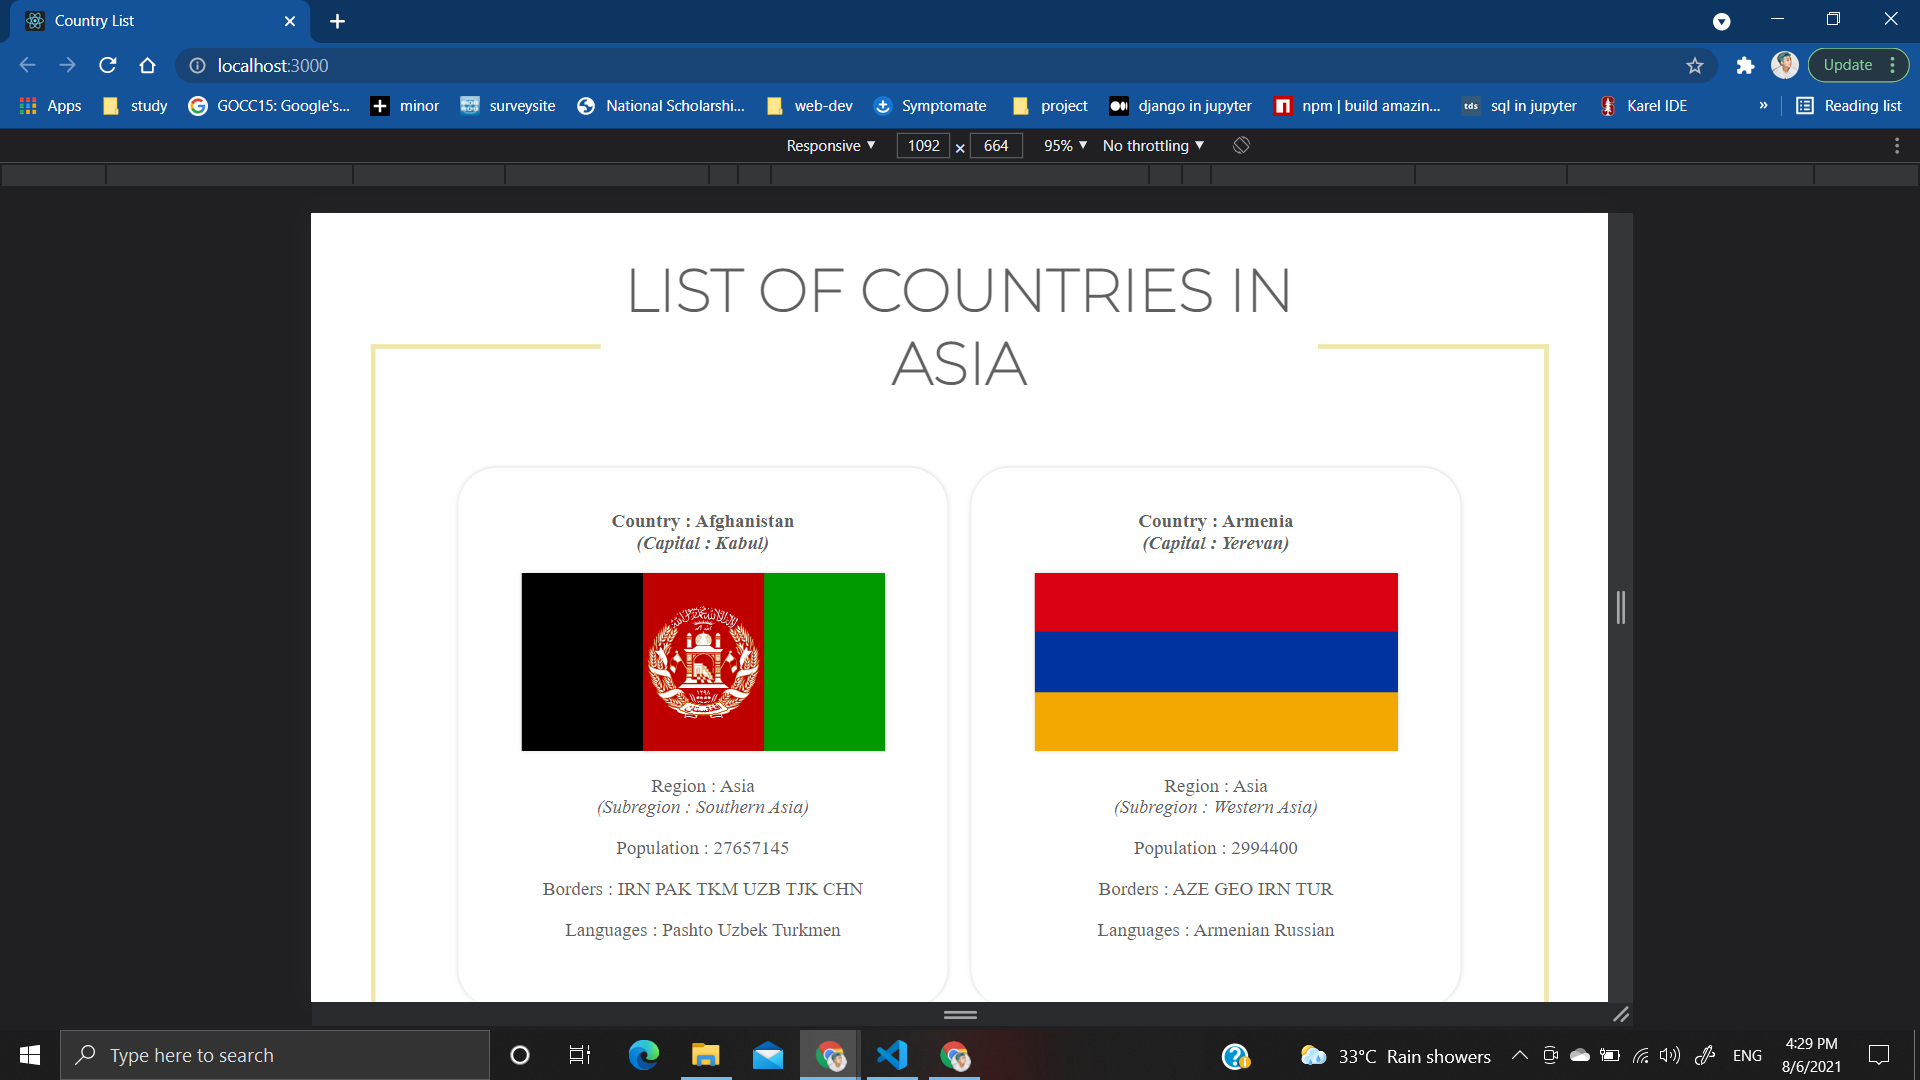
Task: Open the Cortana circle icon
Action: pyautogui.click(x=519, y=1055)
